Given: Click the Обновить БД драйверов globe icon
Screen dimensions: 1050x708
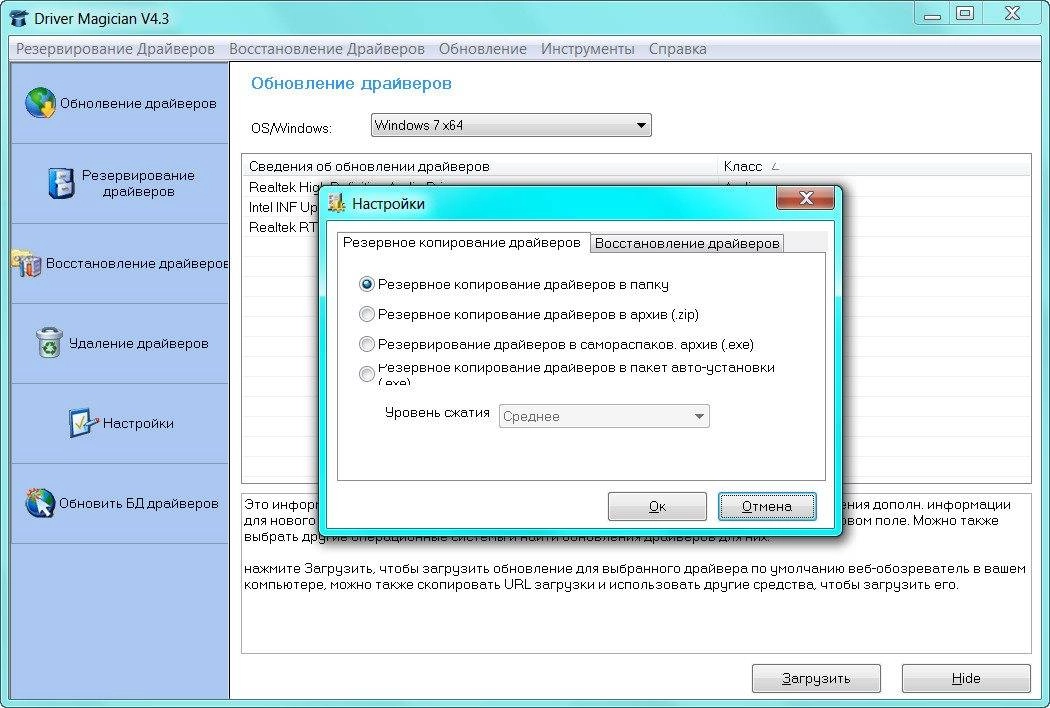Looking at the screenshot, I should tap(40, 503).
